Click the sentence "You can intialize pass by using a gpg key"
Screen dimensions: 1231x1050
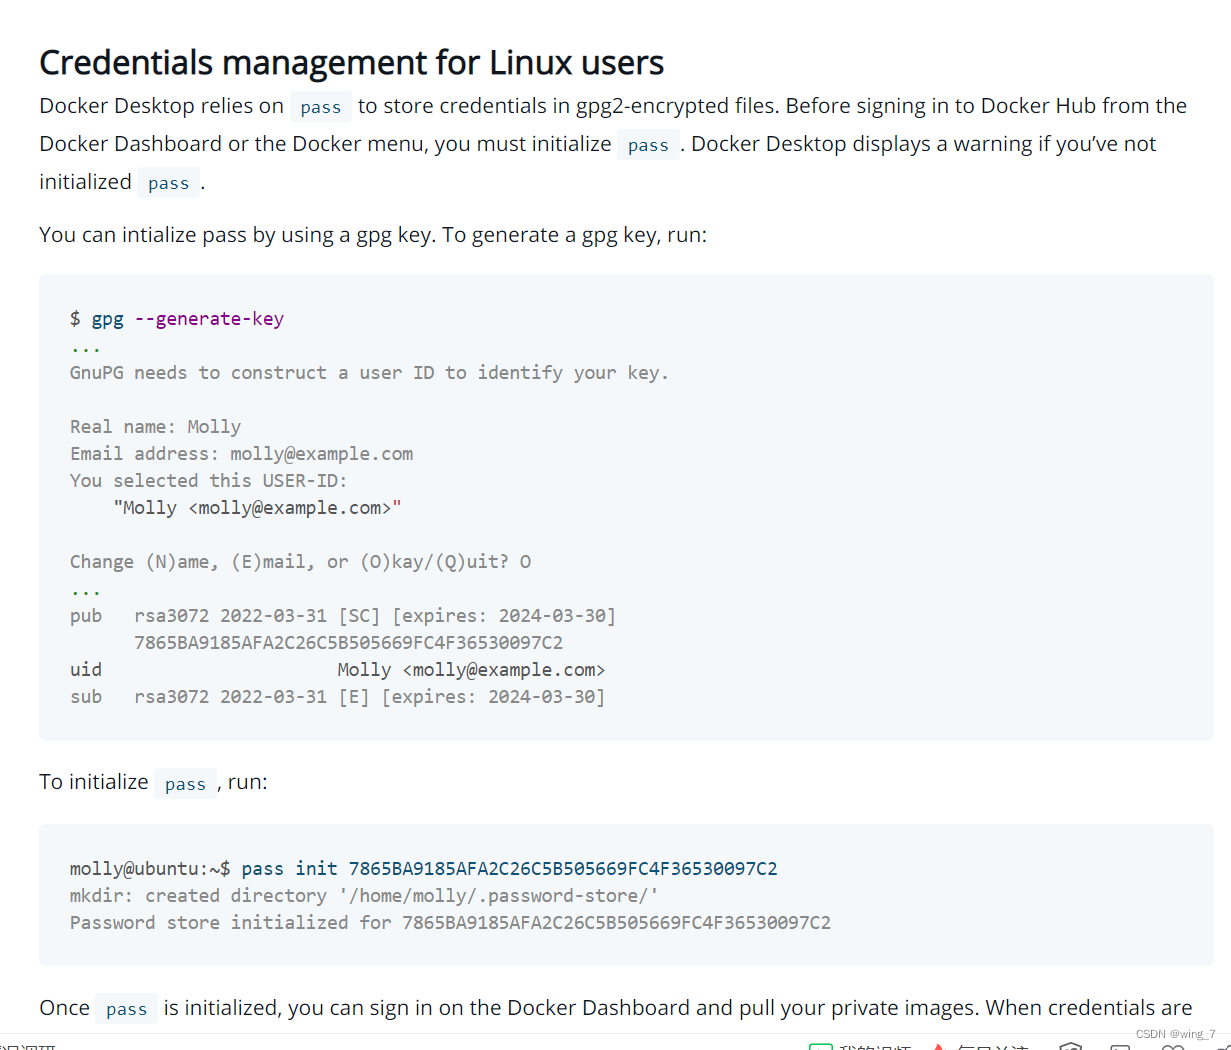tap(237, 235)
